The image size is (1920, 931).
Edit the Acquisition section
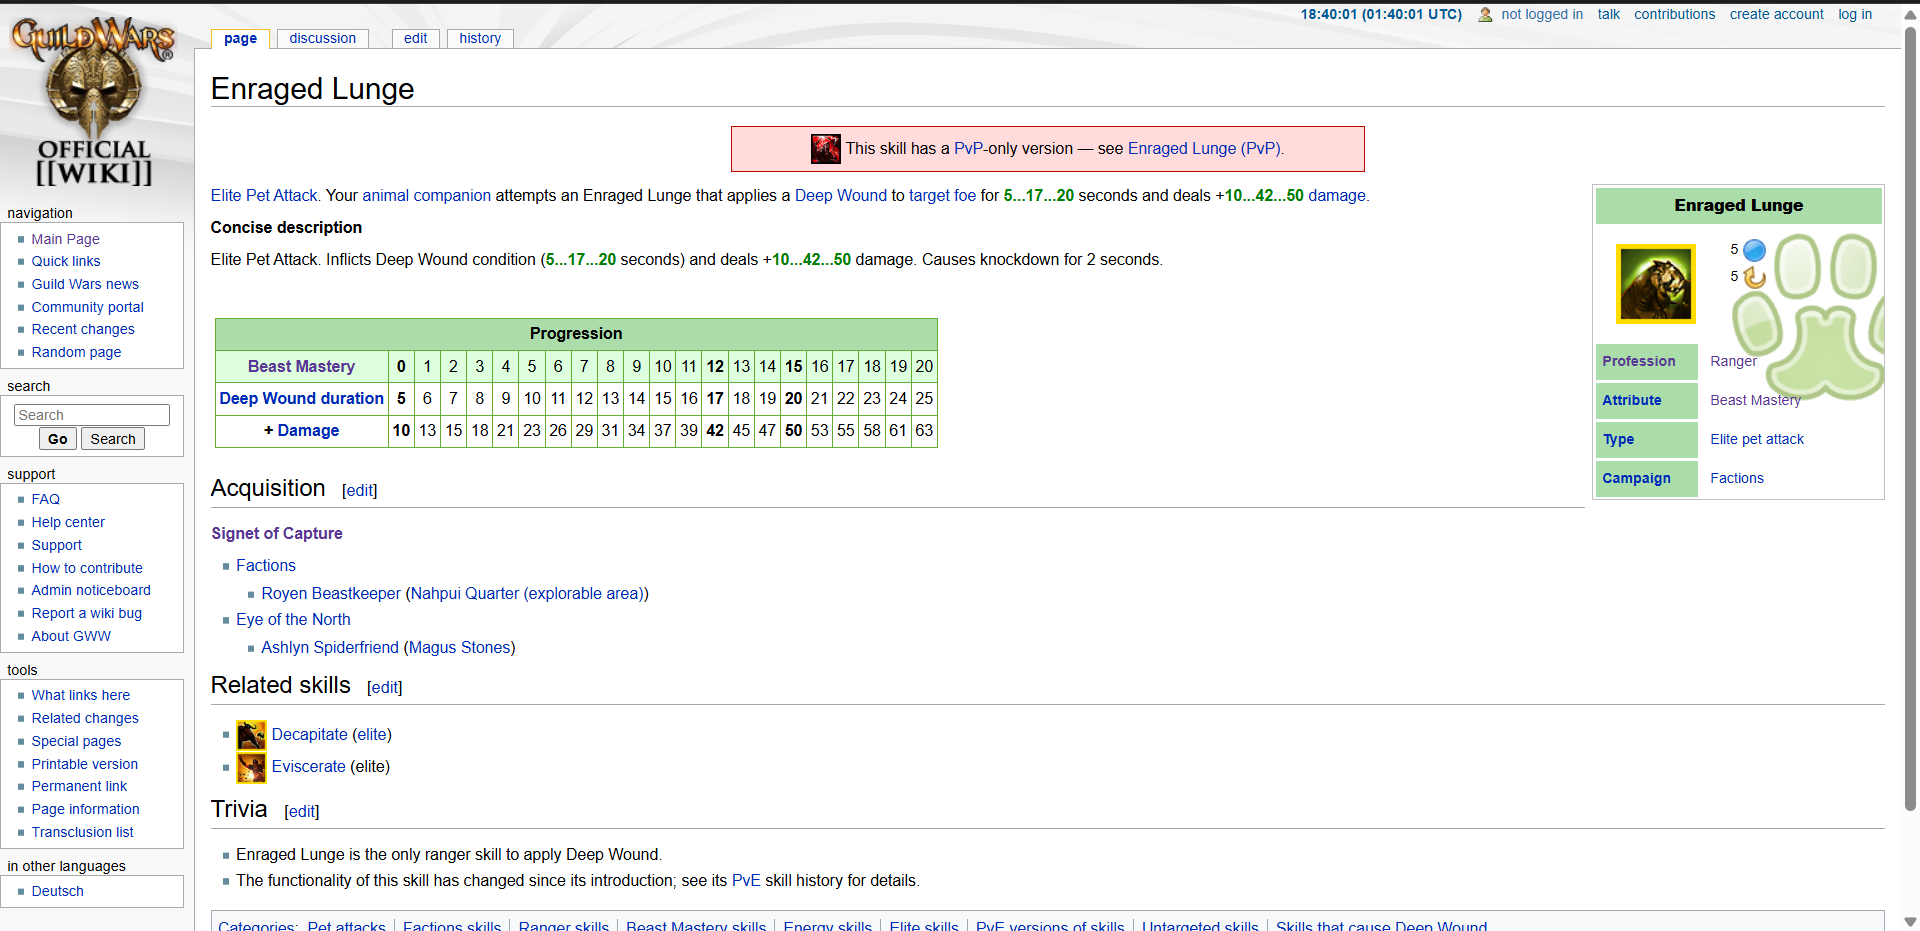point(360,491)
